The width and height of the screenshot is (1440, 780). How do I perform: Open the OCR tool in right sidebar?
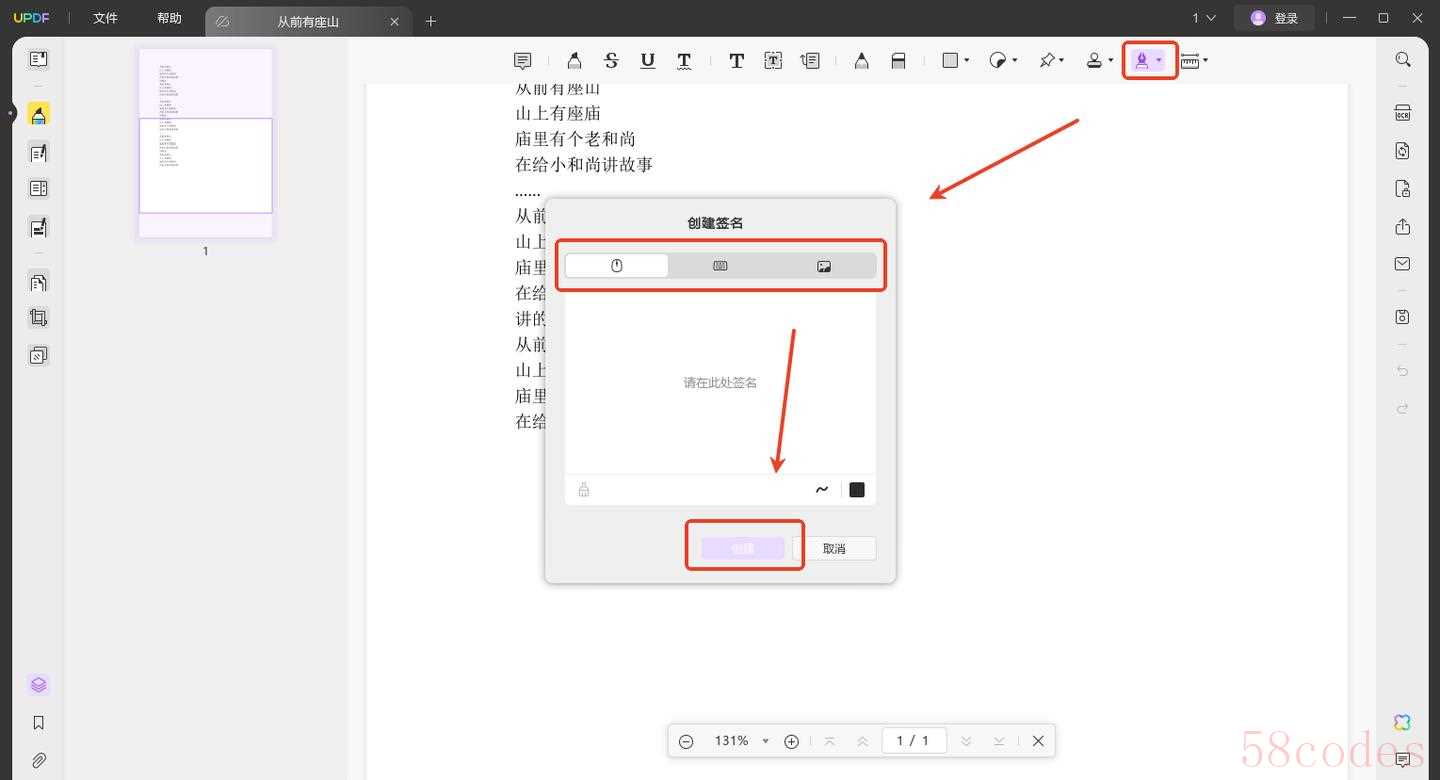coord(1402,113)
